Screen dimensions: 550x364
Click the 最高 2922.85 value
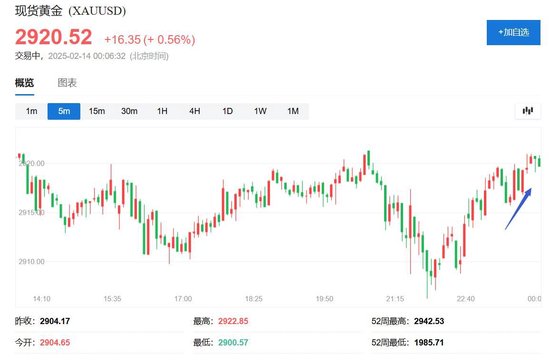(233, 321)
